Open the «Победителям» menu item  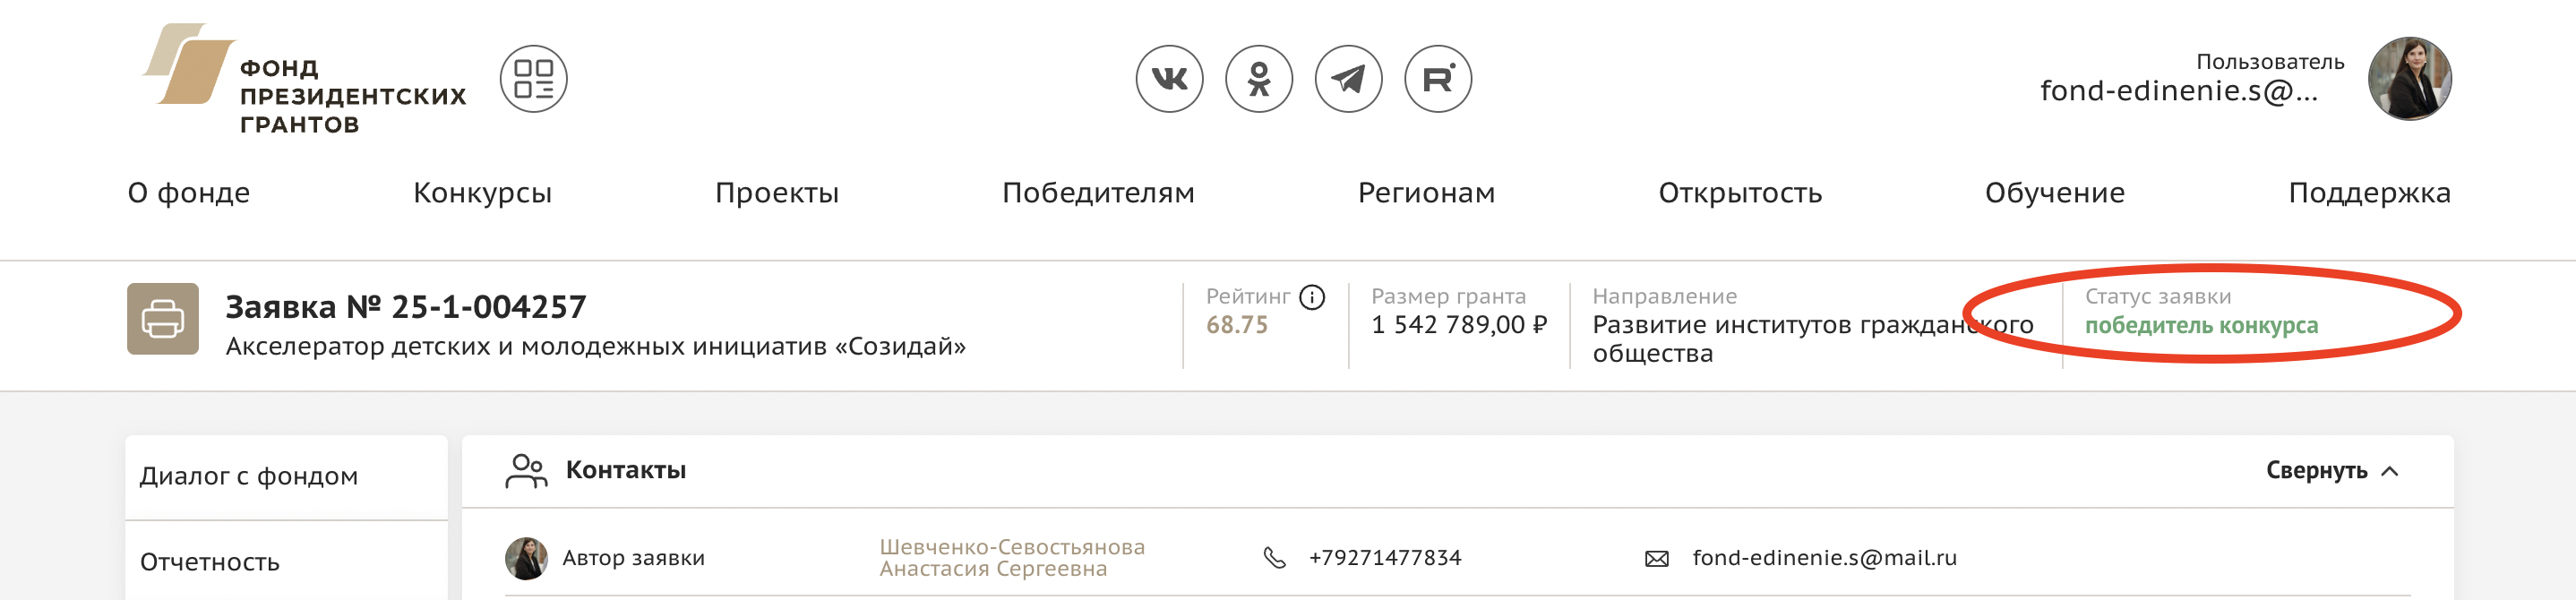tap(1097, 192)
